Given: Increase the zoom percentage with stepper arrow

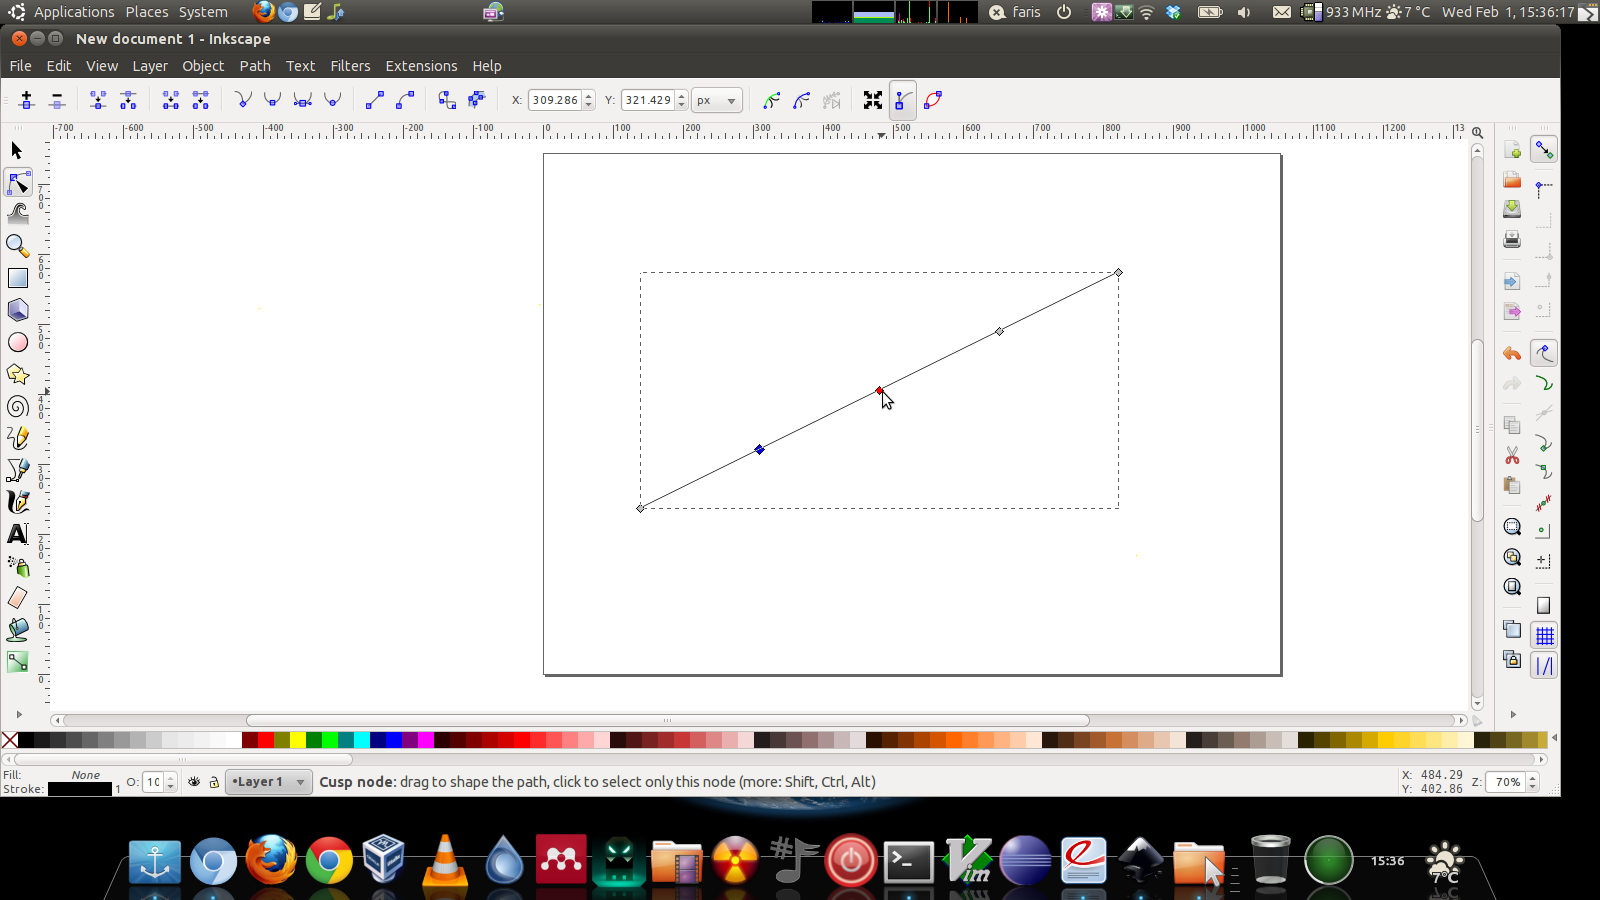Looking at the screenshot, I should (1533, 778).
